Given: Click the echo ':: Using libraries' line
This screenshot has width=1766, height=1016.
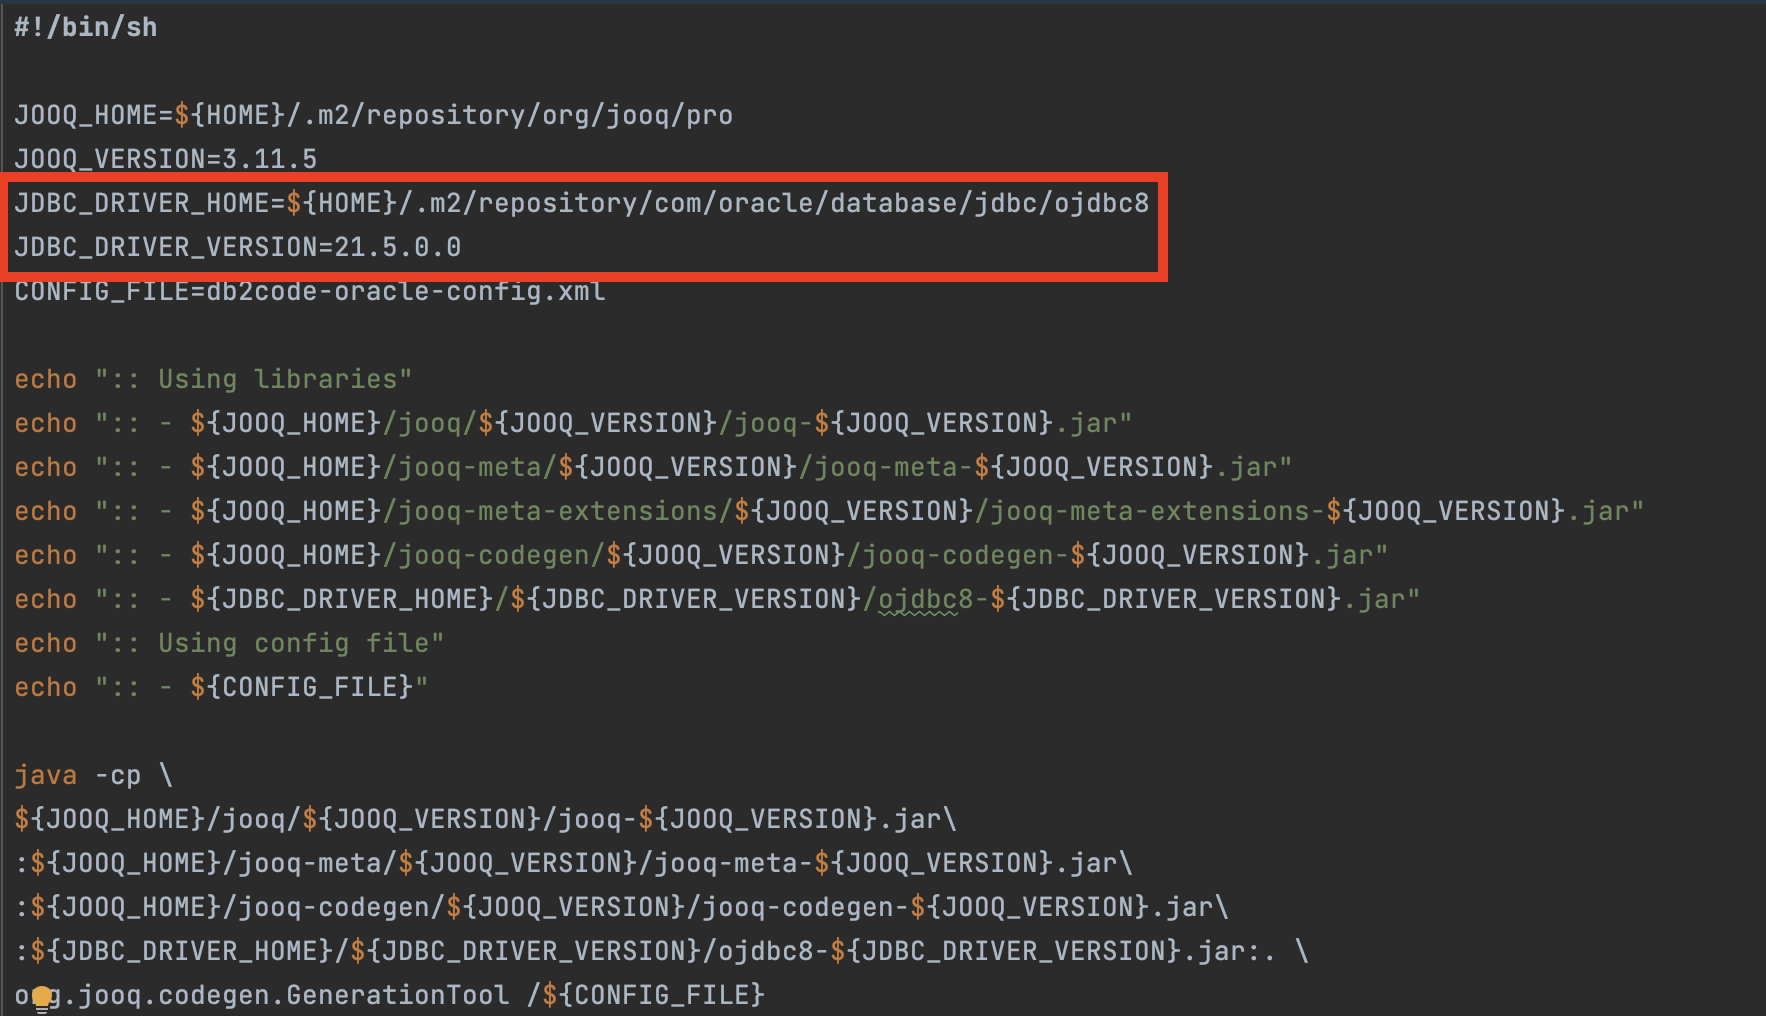Looking at the screenshot, I should 213,379.
